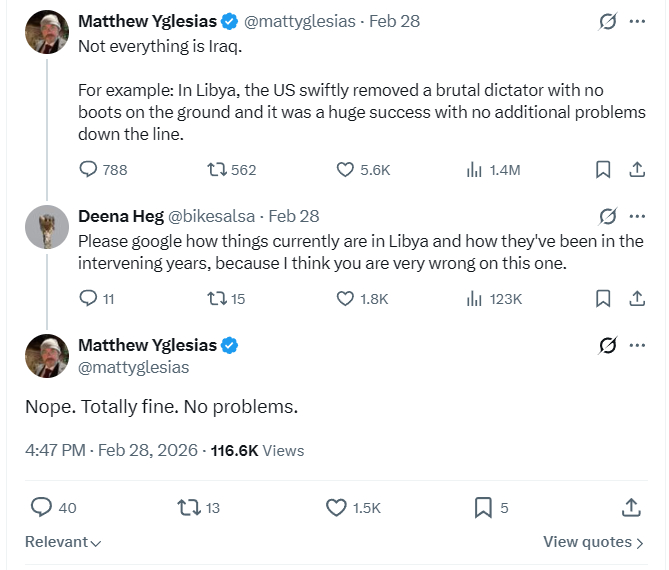Screen dimensions: 669x570
Task: Share the main 'Nope. Totally fine' tweet
Action: point(631,508)
